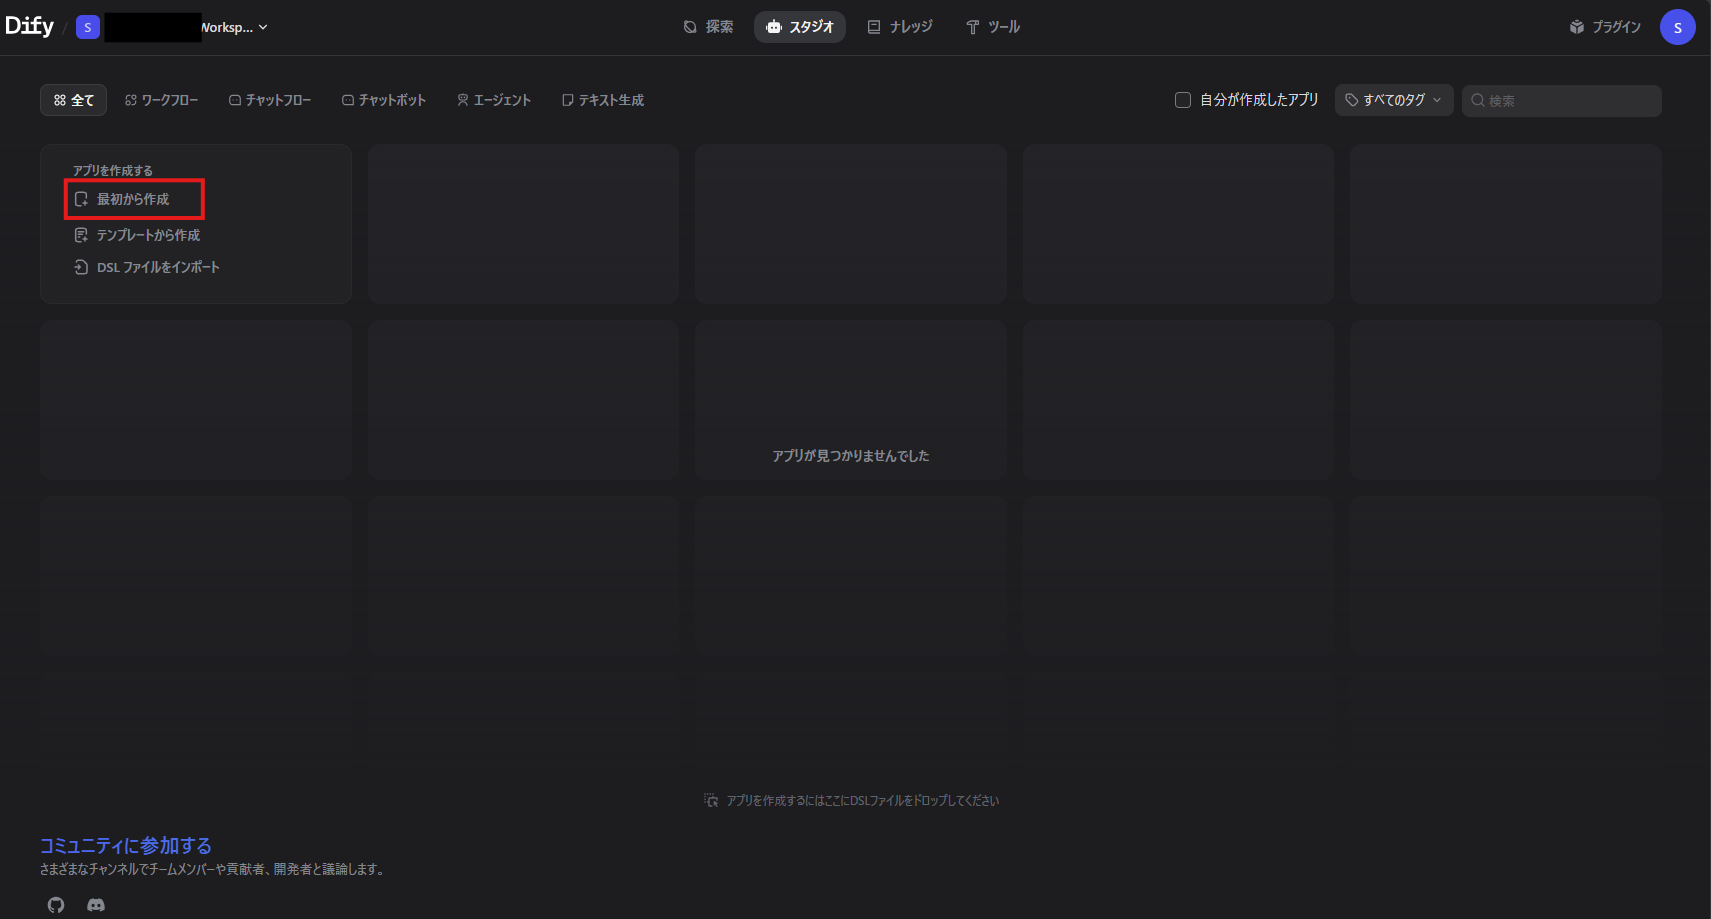The height and width of the screenshot is (919, 1711).
Task: Open the プラグイン plugins button
Action: (x=1605, y=27)
